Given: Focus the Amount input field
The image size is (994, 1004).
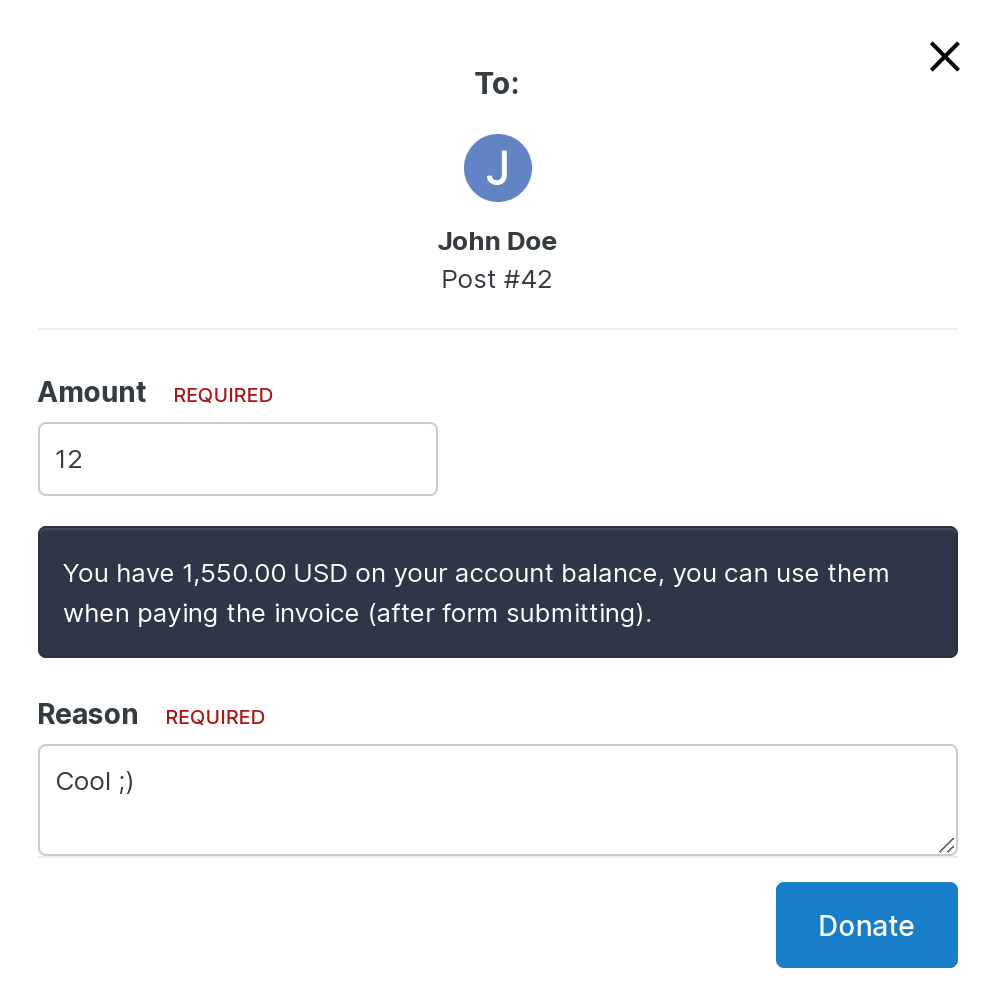Looking at the screenshot, I should pos(238,459).
